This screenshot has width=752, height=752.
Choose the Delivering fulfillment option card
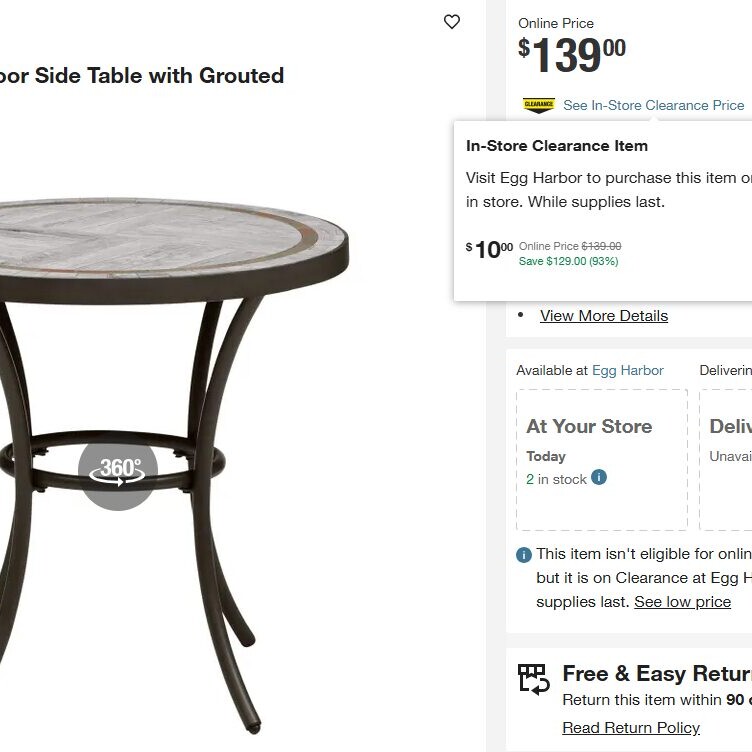[x=727, y=459]
